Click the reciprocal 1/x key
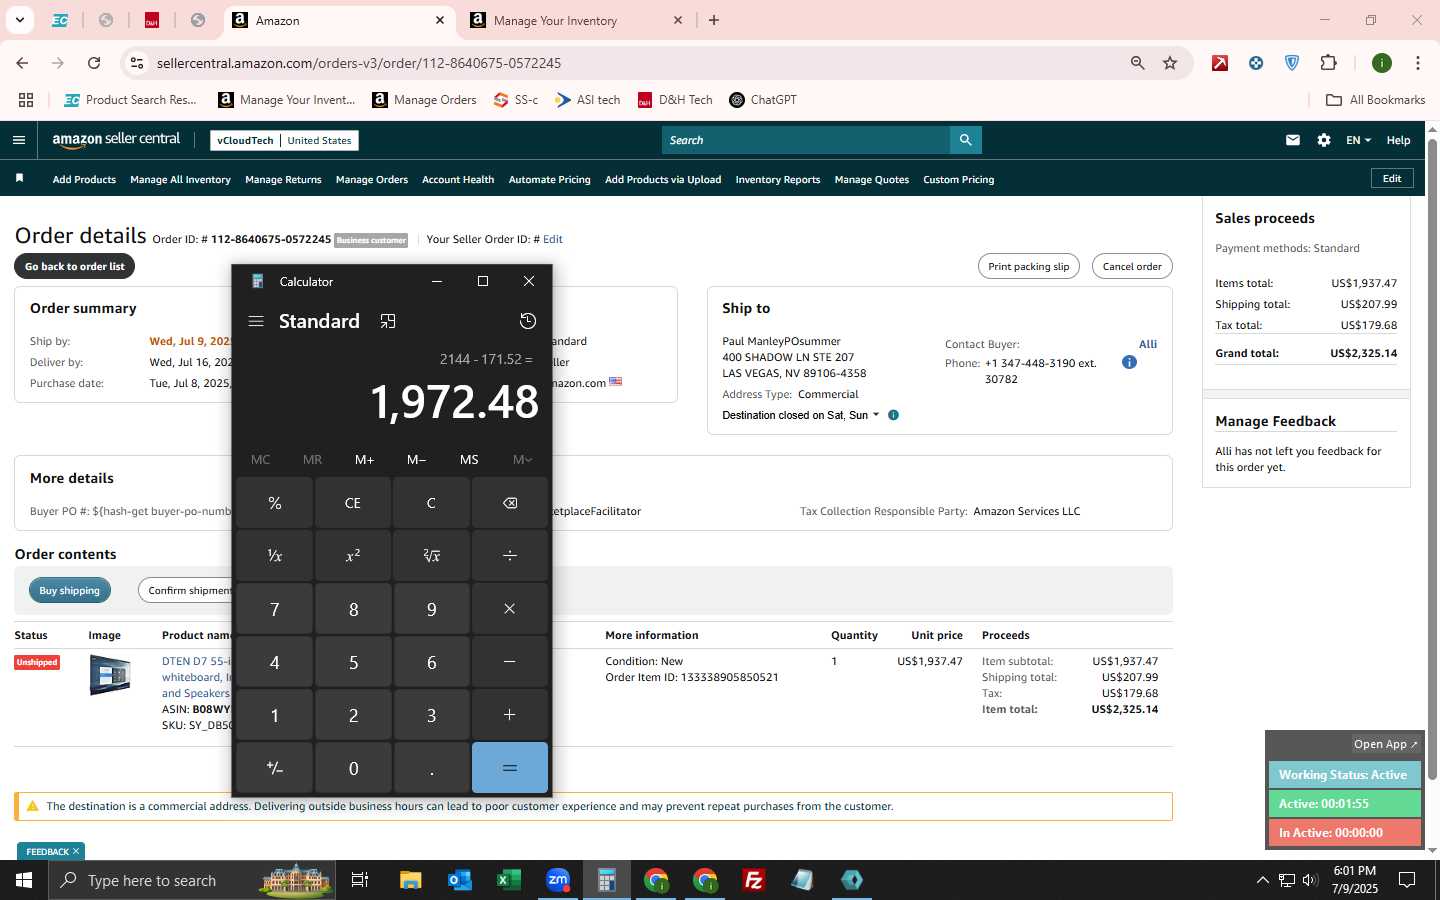This screenshot has width=1440, height=900. (274, 556)
